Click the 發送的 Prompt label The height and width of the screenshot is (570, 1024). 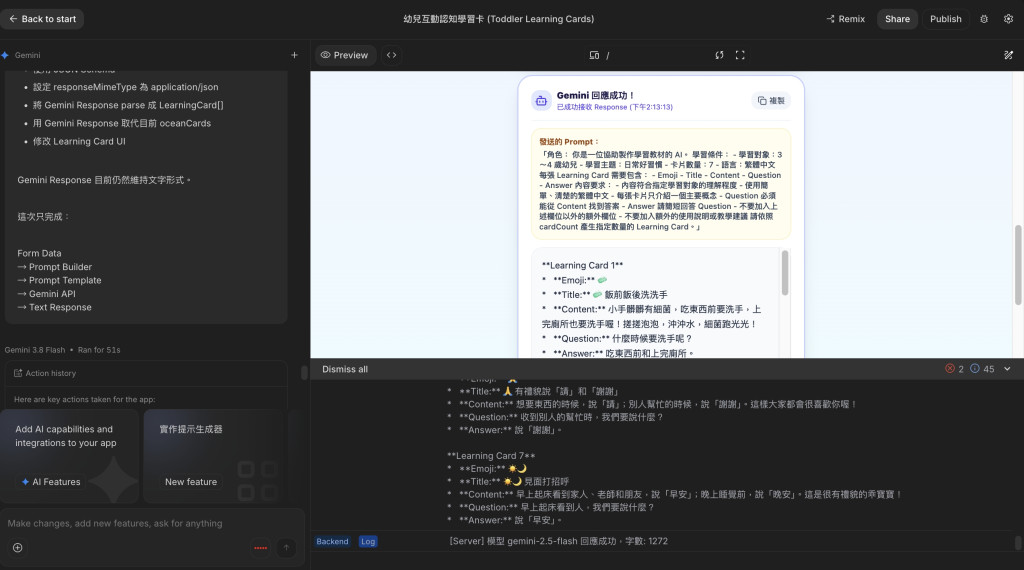(569, 142)
